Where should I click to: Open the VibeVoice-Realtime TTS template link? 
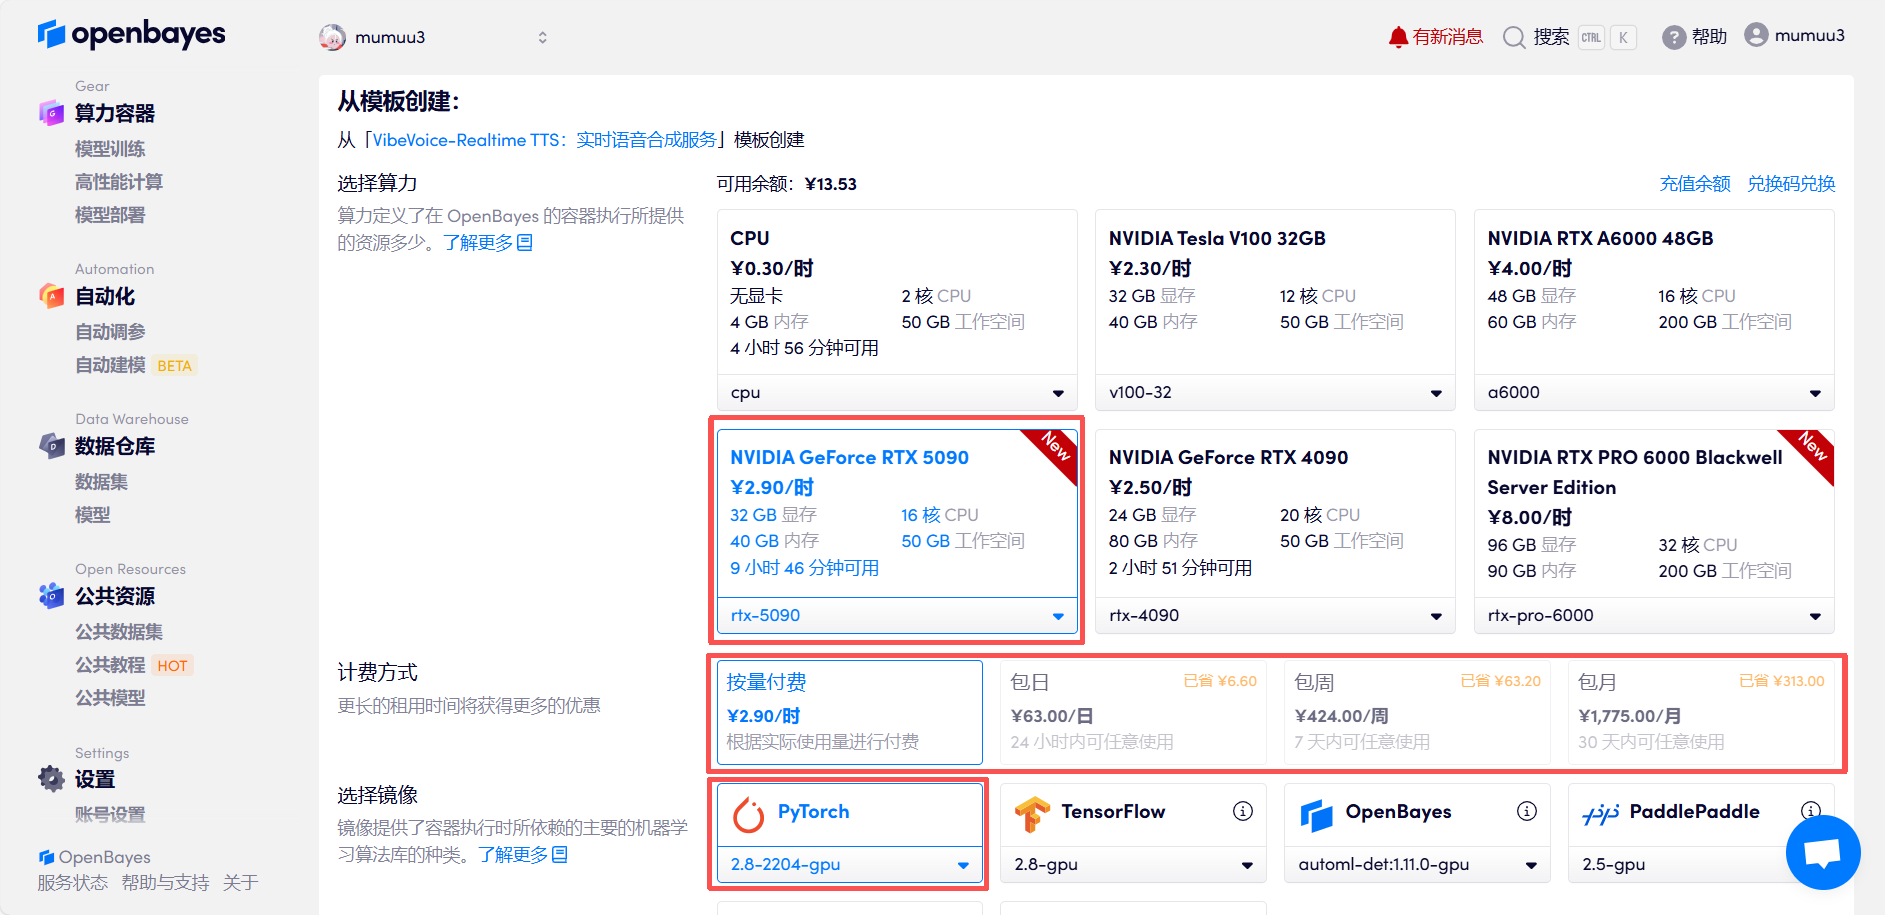pos(544,140)
